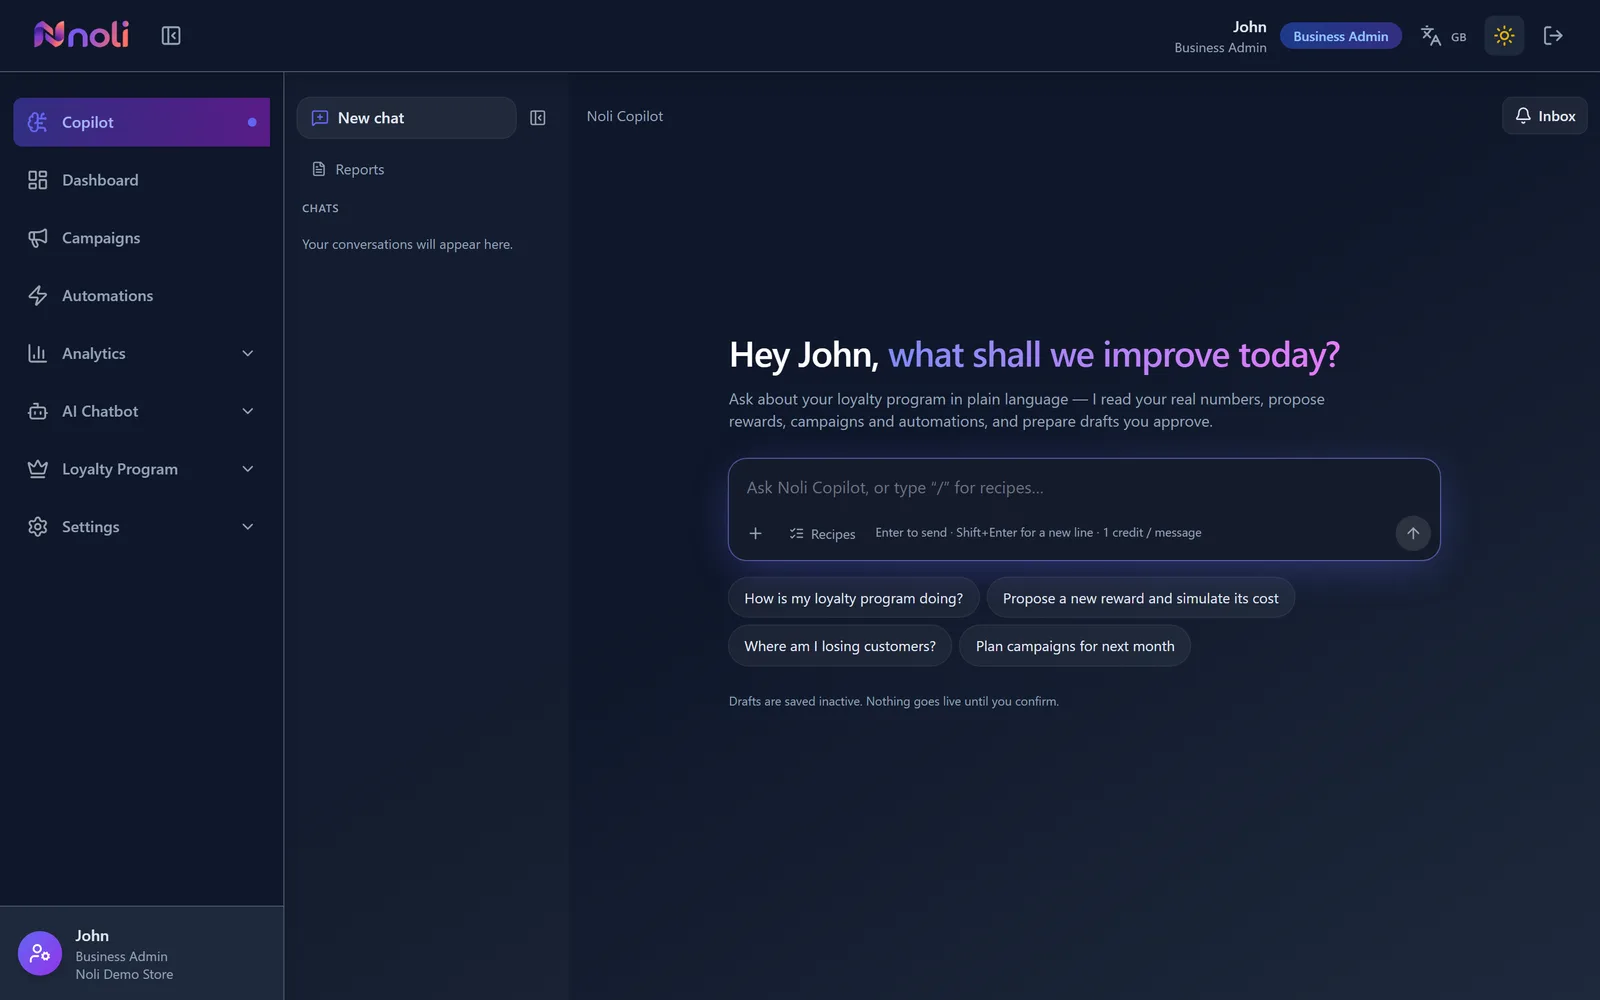
Task: Click the Noli logo
Action: tap(81, 35)
